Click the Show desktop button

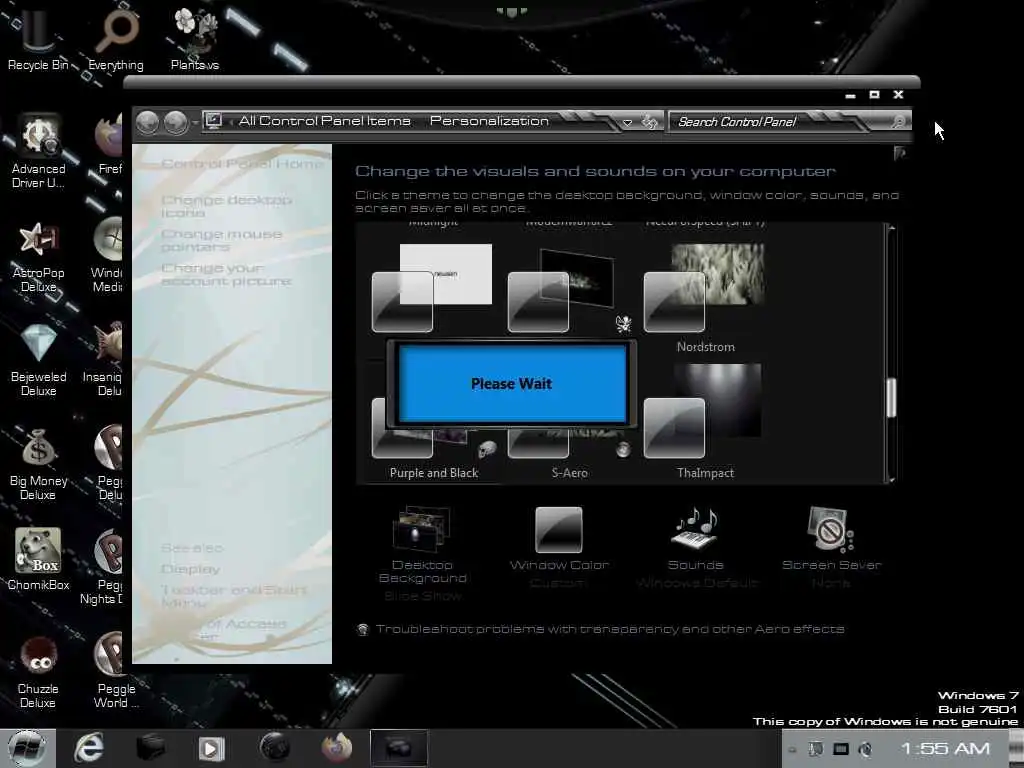1017,748
